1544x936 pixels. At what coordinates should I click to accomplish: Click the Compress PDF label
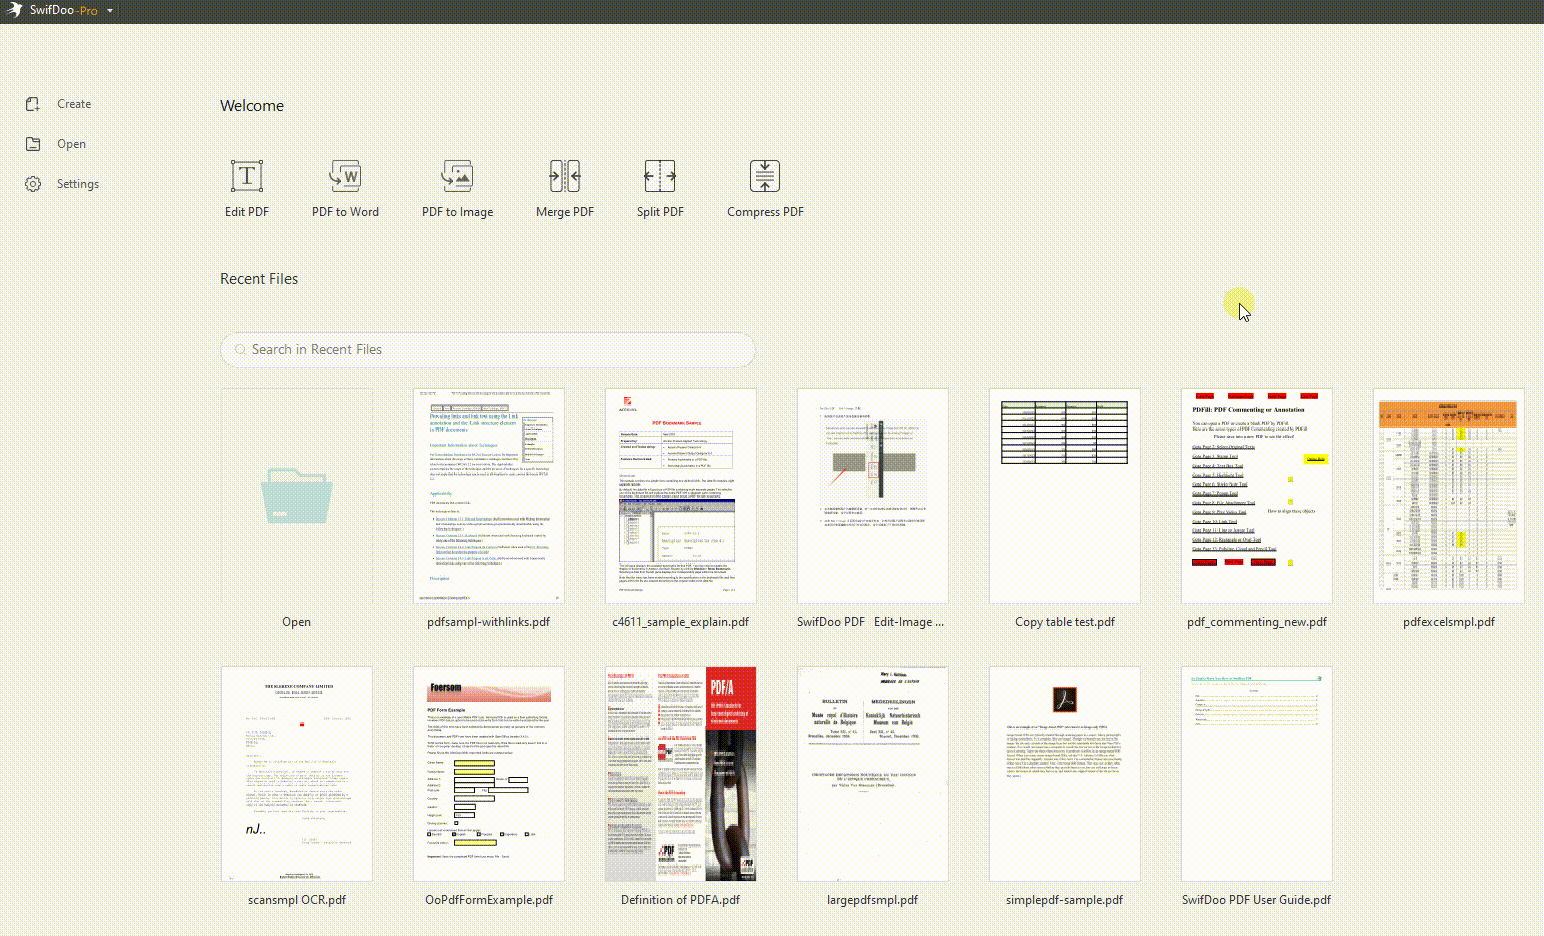click(765, 212)
